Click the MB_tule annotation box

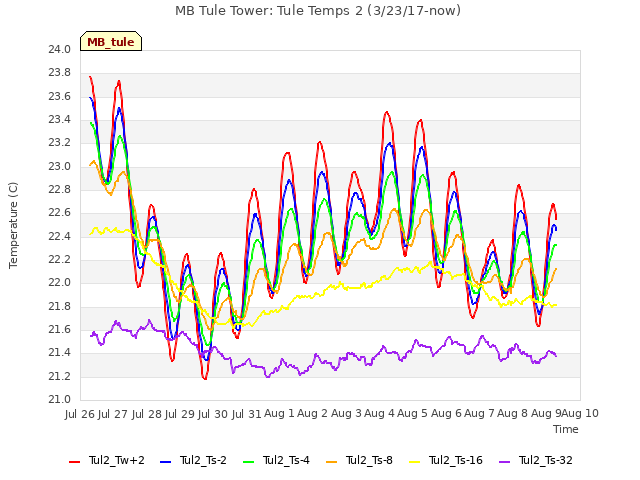pyautogui.click(x=111, y=41)
